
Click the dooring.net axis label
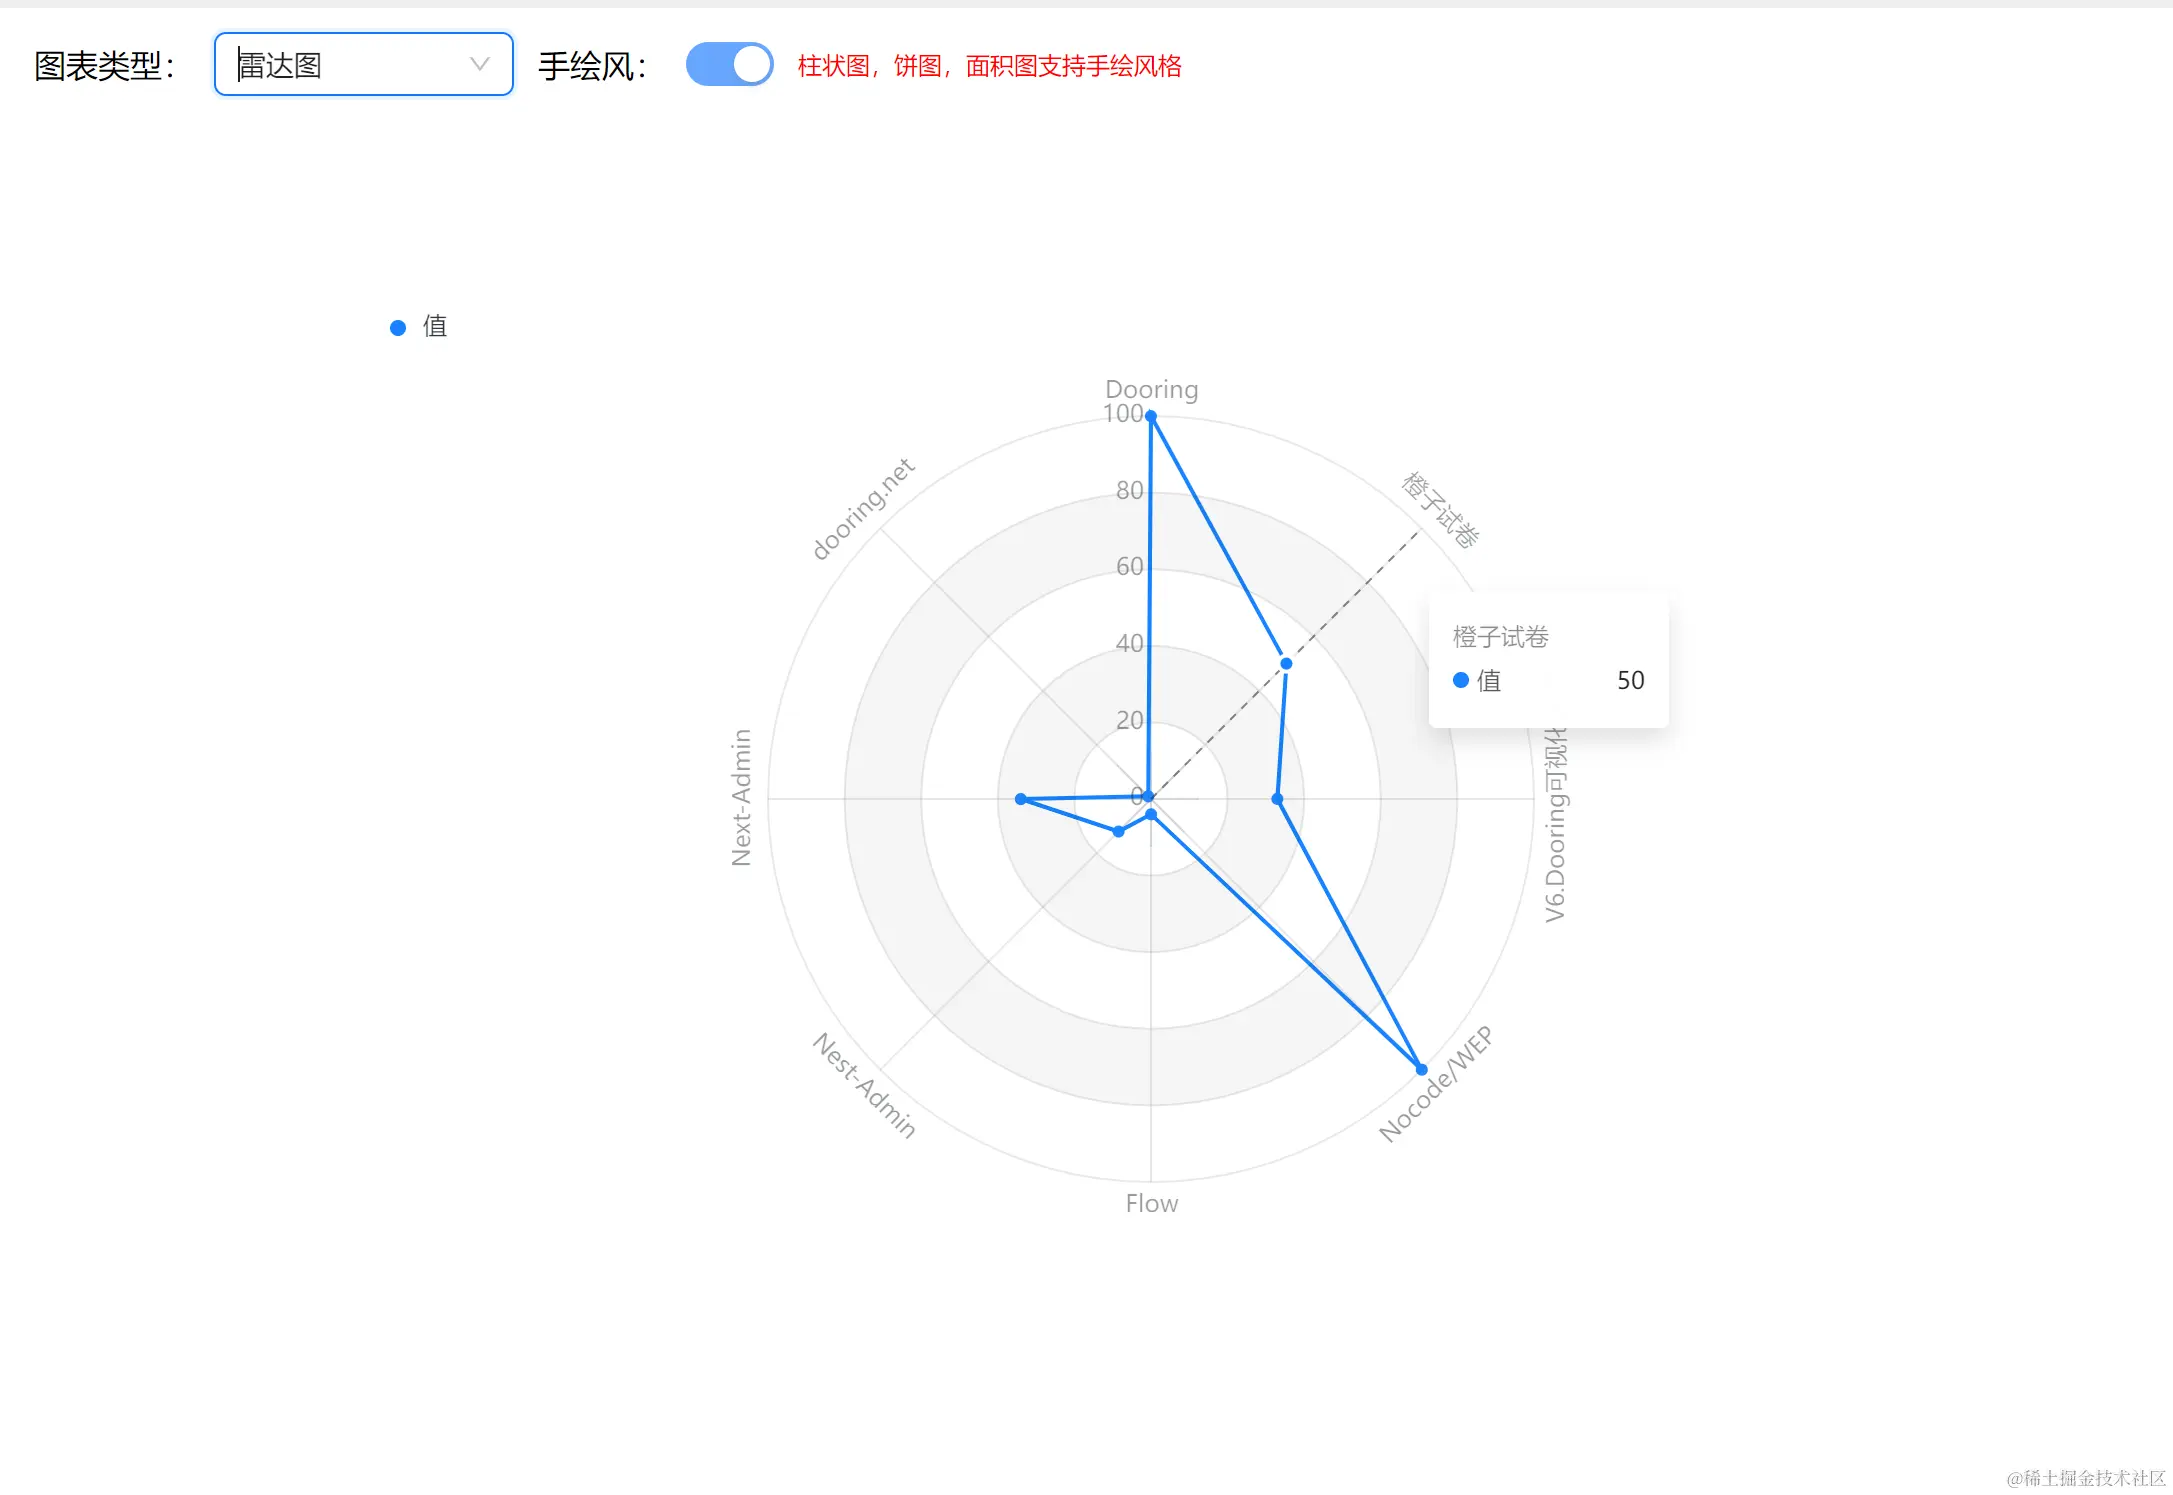tap(863, 509)
